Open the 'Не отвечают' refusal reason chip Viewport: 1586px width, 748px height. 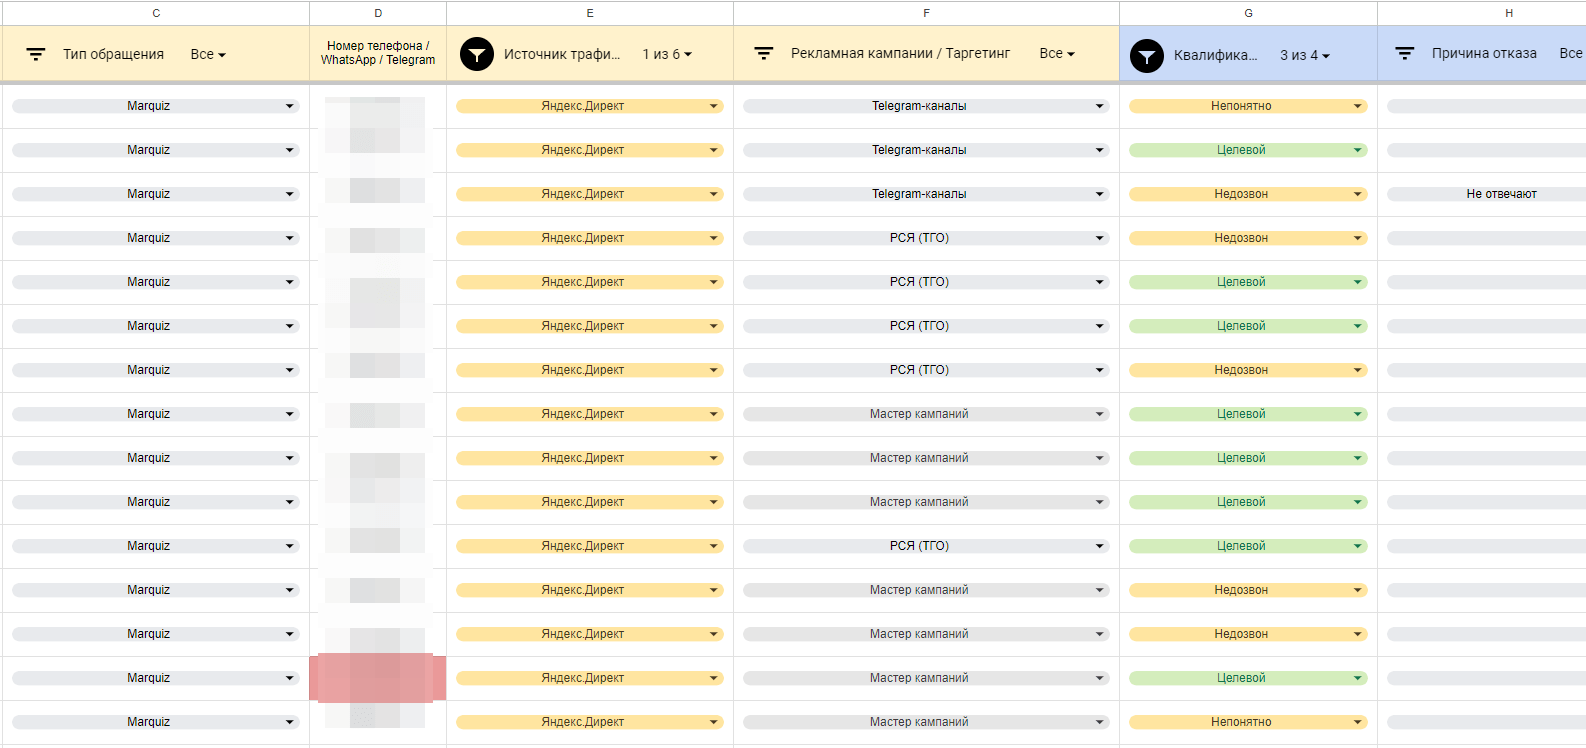1500,194
